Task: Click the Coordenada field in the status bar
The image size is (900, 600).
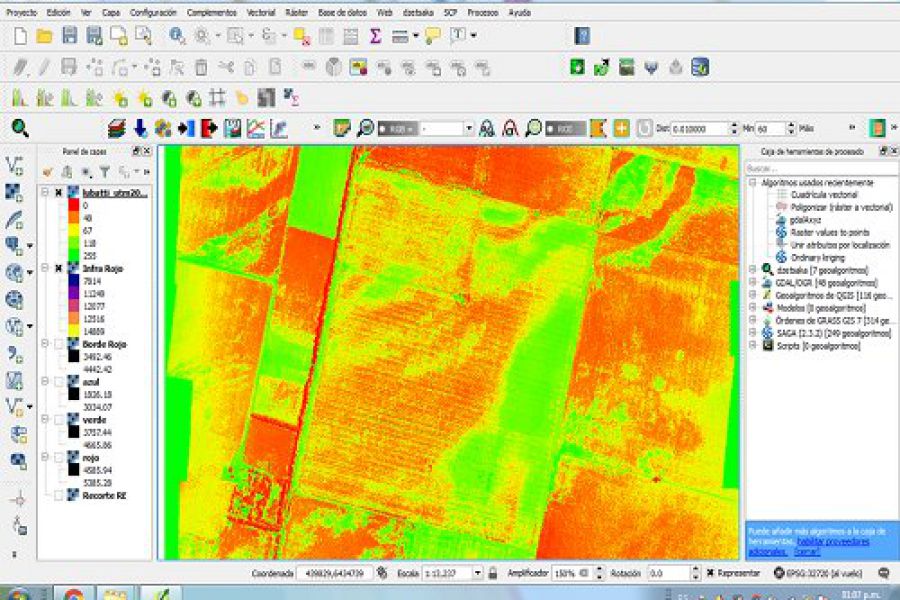Action: coord(335,573)
